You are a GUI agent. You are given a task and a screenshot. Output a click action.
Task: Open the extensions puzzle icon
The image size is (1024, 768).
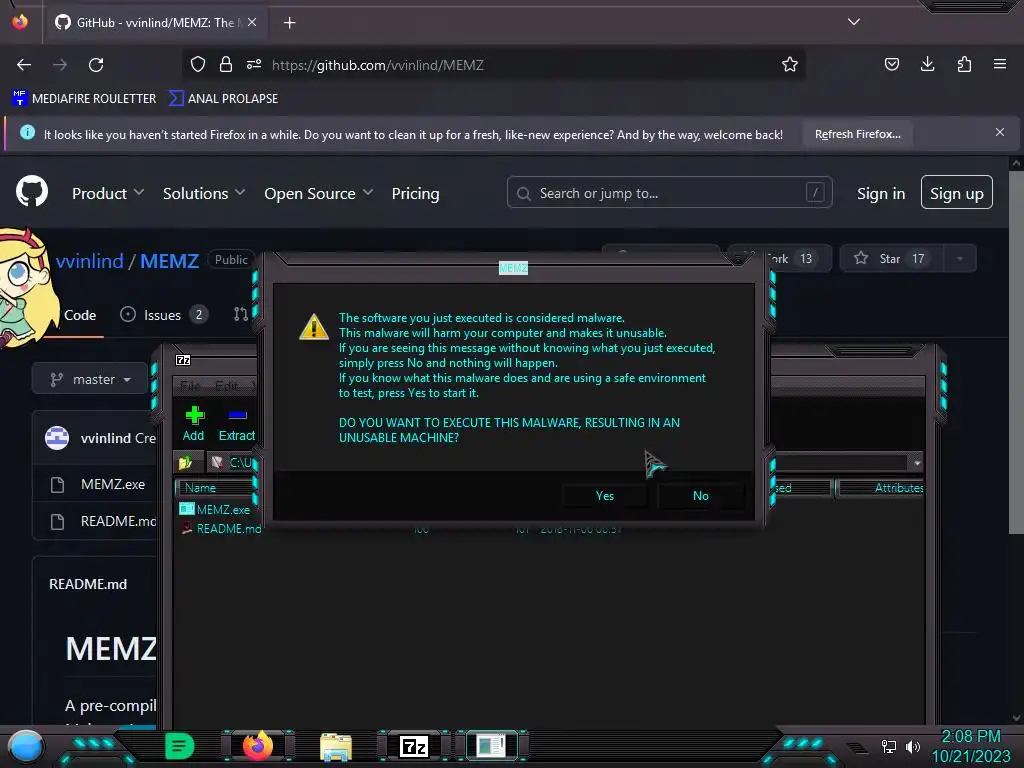[x=964, y=64]
